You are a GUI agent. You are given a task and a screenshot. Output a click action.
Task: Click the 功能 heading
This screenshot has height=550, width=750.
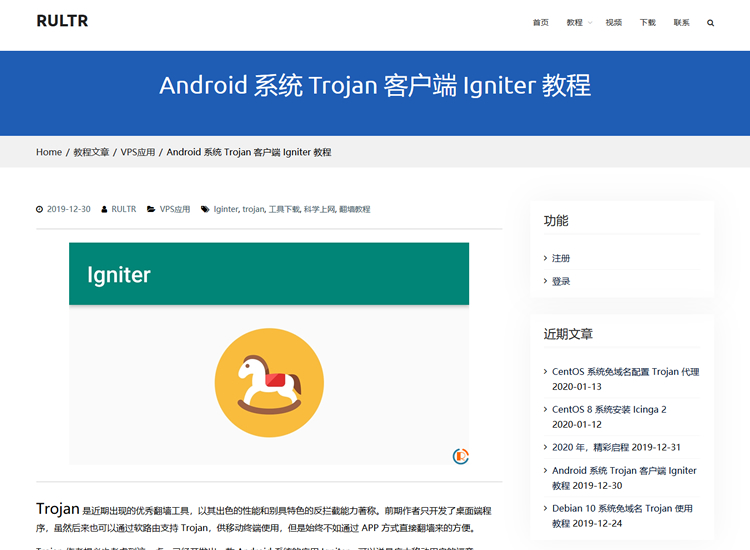[x=556, y=220]
